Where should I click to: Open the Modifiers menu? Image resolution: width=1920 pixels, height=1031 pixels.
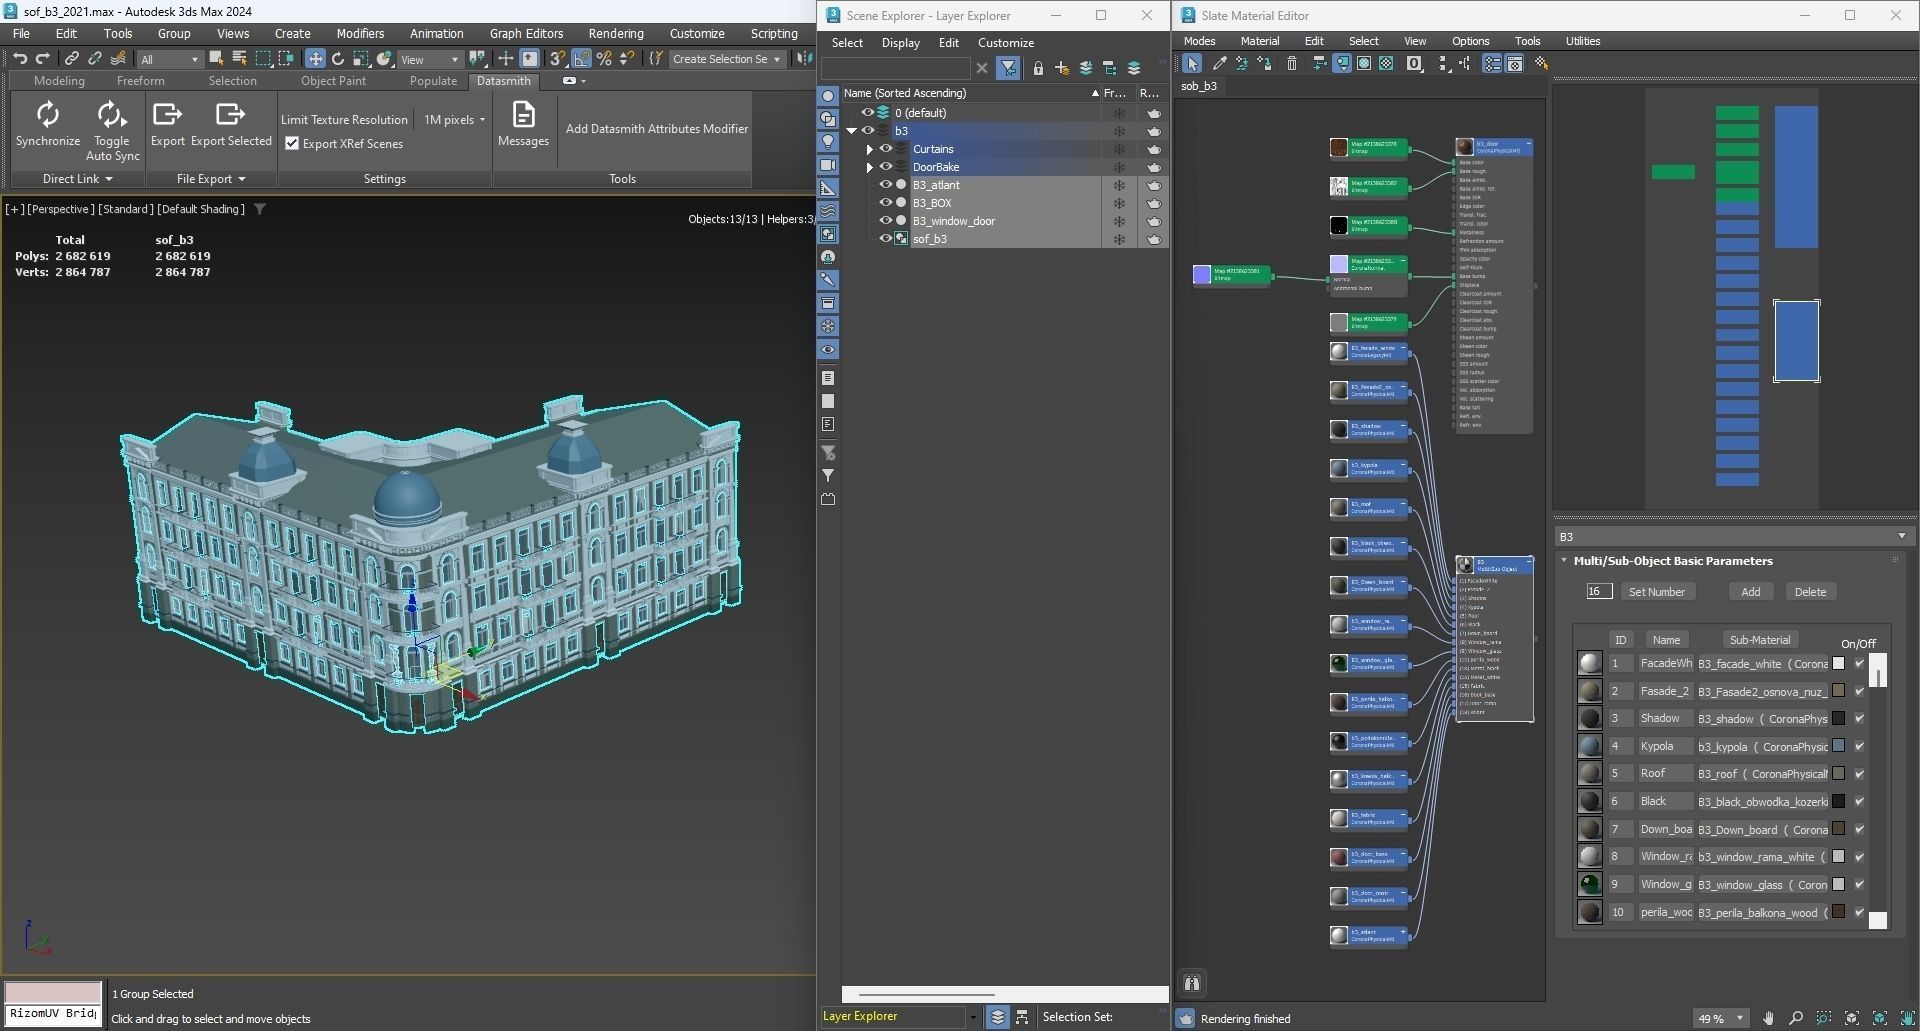point(360,33)
